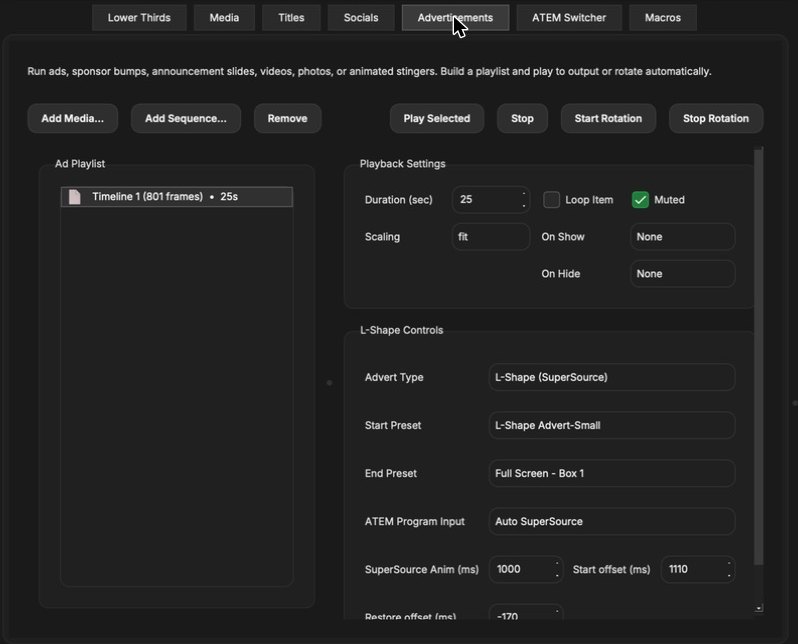Open the On Show dropdown
The height and width of the screenshot is (644, 798).
tap(682, 237)
